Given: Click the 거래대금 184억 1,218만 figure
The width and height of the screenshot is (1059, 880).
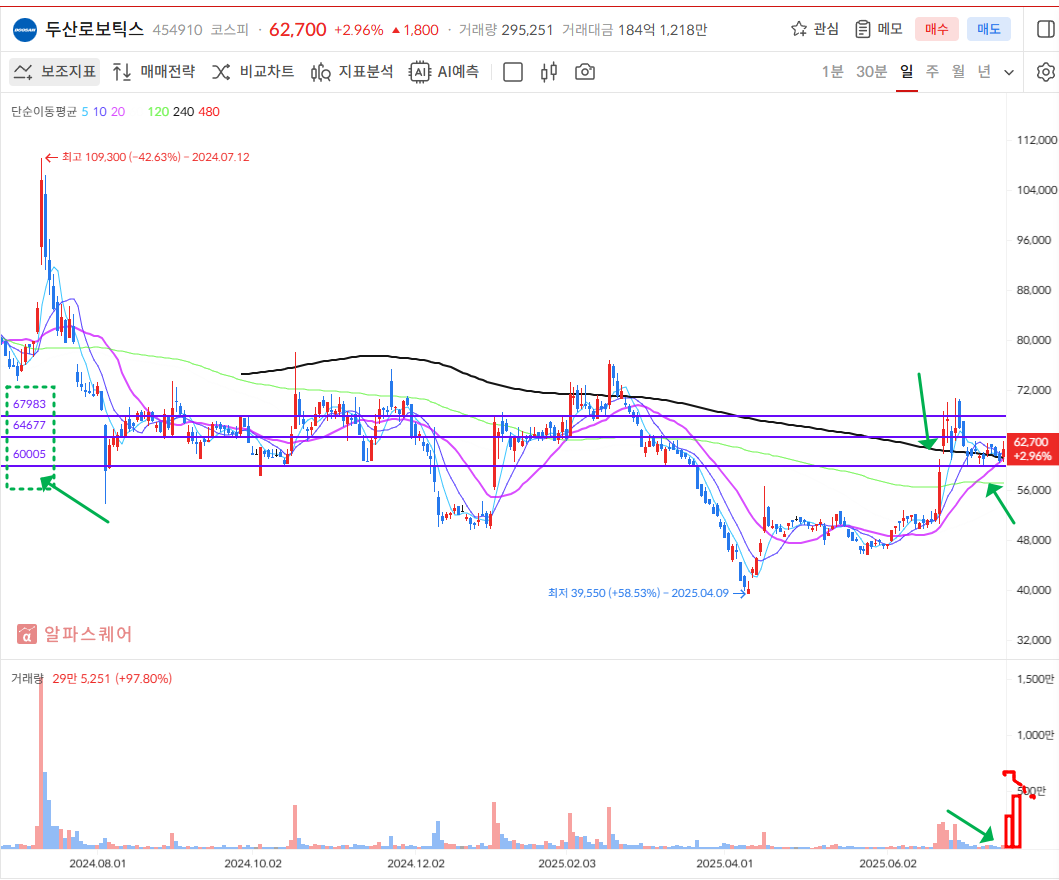Looking at the screenshot, I should 635,30.
